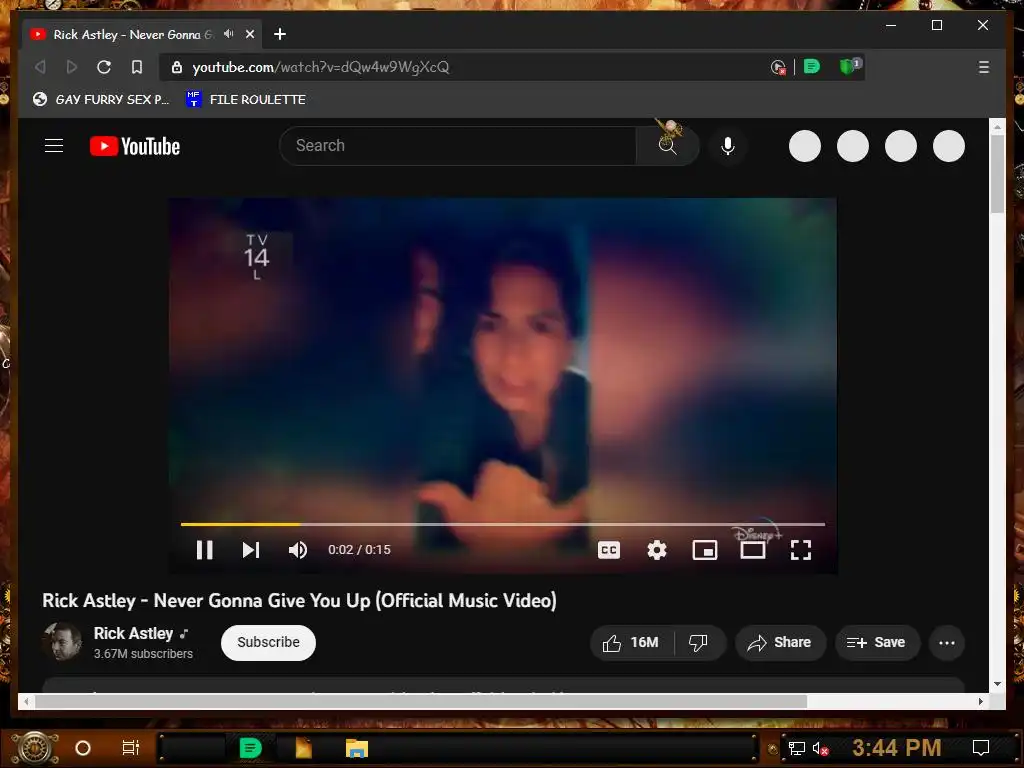The height and width of the screenshot is (768, 1024).
Task: Go forward in browser history
Action: click(72, 67)
